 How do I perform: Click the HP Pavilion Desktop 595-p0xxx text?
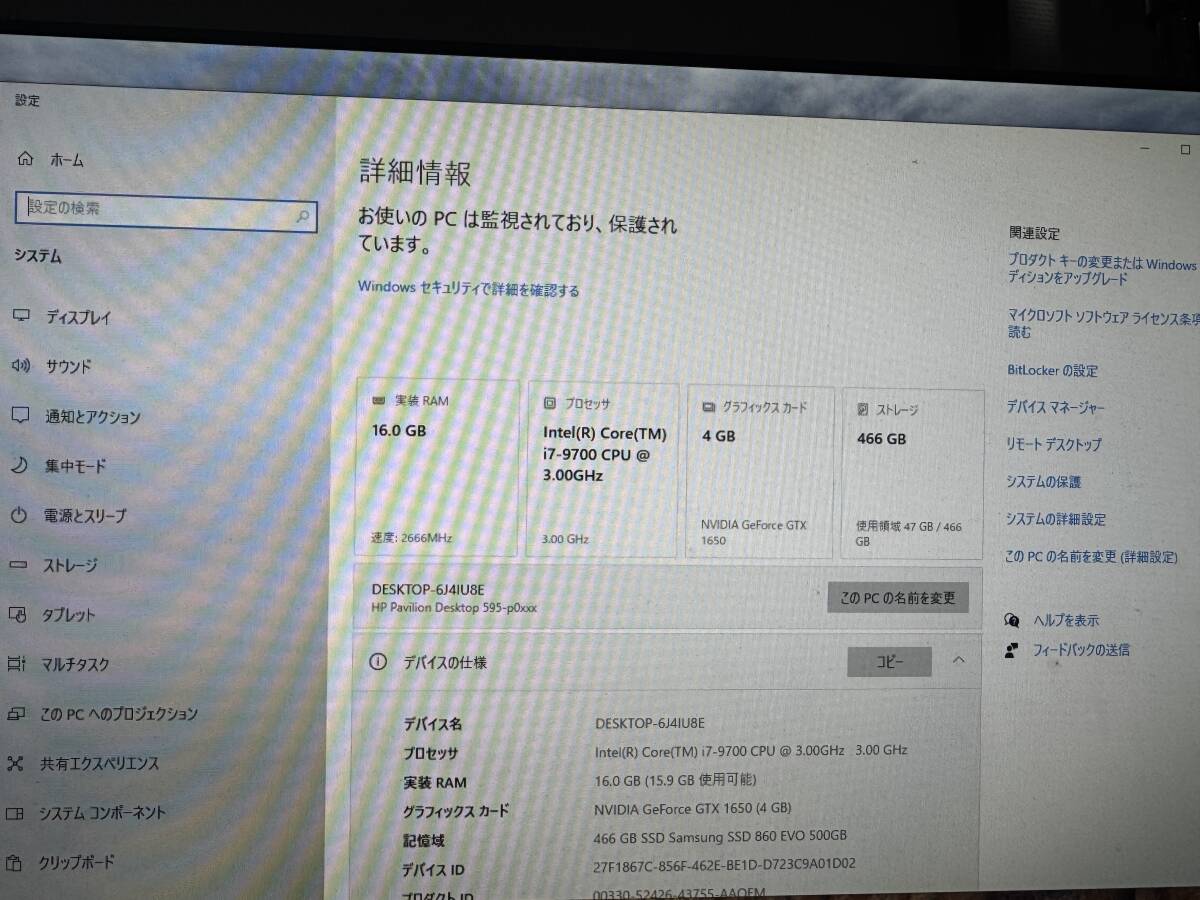pos(454,607)
